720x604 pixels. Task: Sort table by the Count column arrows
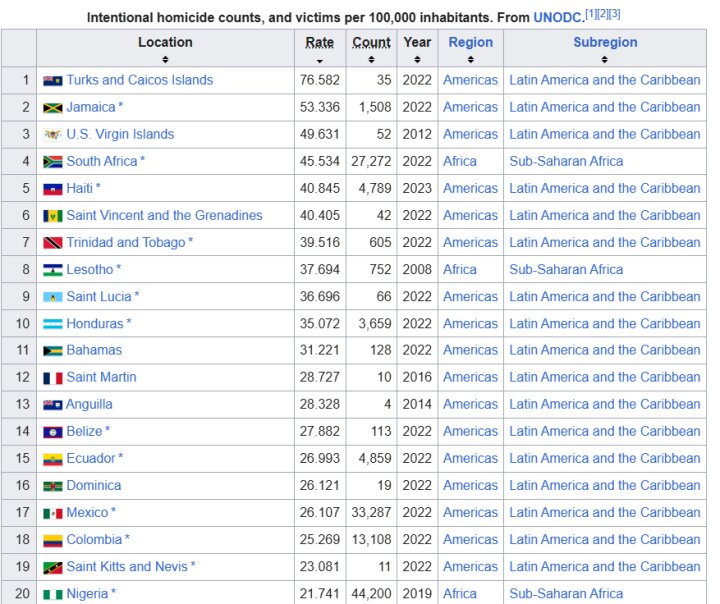371,60
